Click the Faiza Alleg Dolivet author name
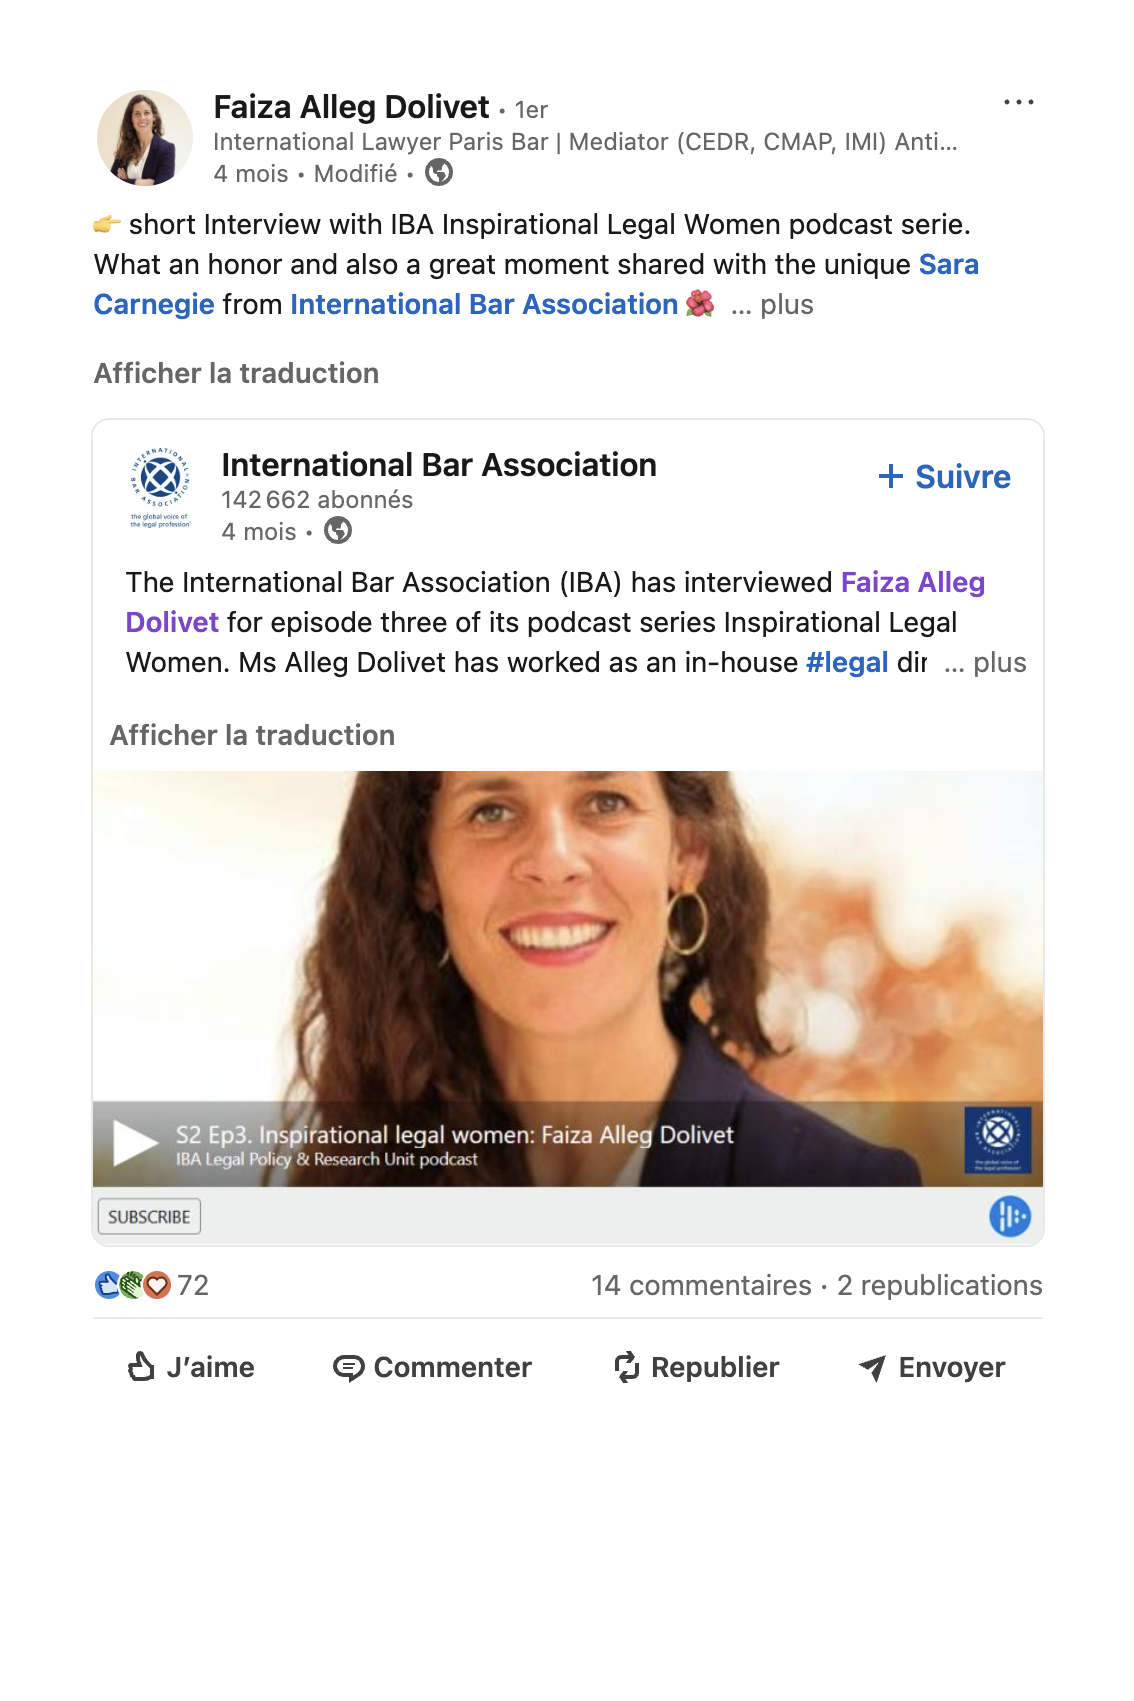 [x=351, y=107]
